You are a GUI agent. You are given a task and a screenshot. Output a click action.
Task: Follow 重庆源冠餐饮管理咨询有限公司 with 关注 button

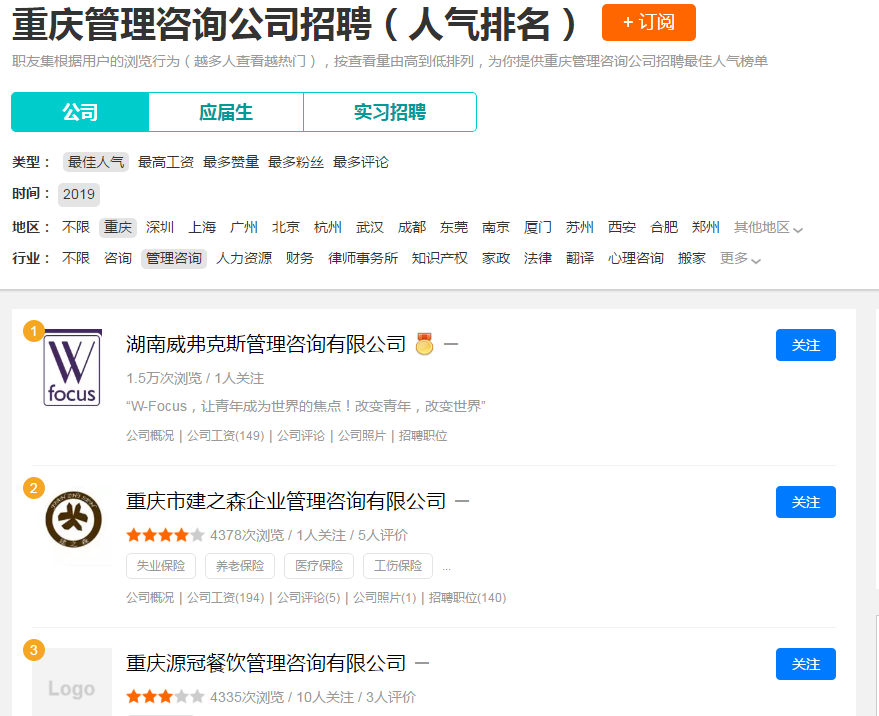pyautogui.click(x=806, y=664)
